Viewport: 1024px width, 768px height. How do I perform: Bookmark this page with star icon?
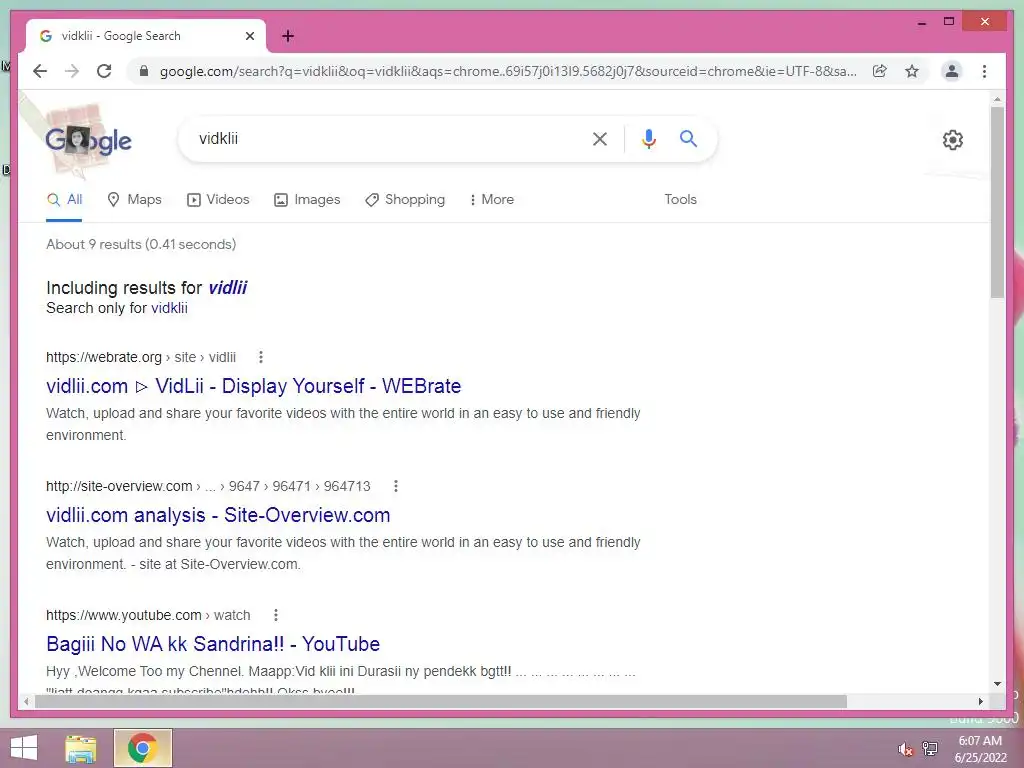(x=912, y=71)
